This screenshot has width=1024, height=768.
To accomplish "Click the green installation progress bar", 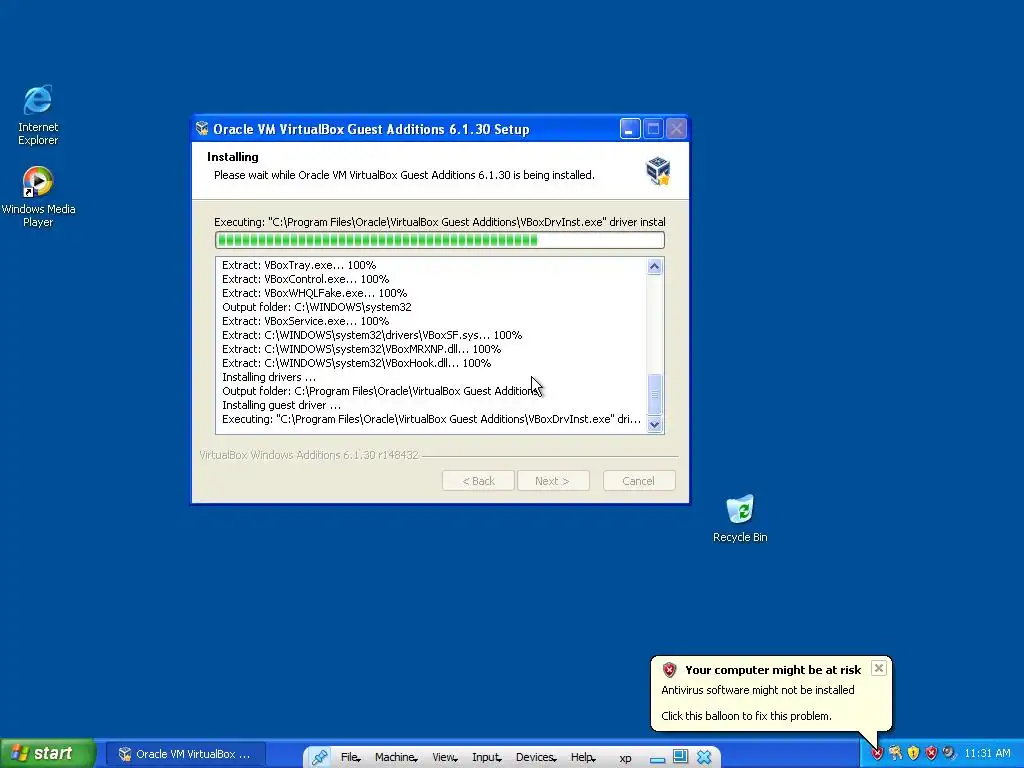I will point(440,240).
